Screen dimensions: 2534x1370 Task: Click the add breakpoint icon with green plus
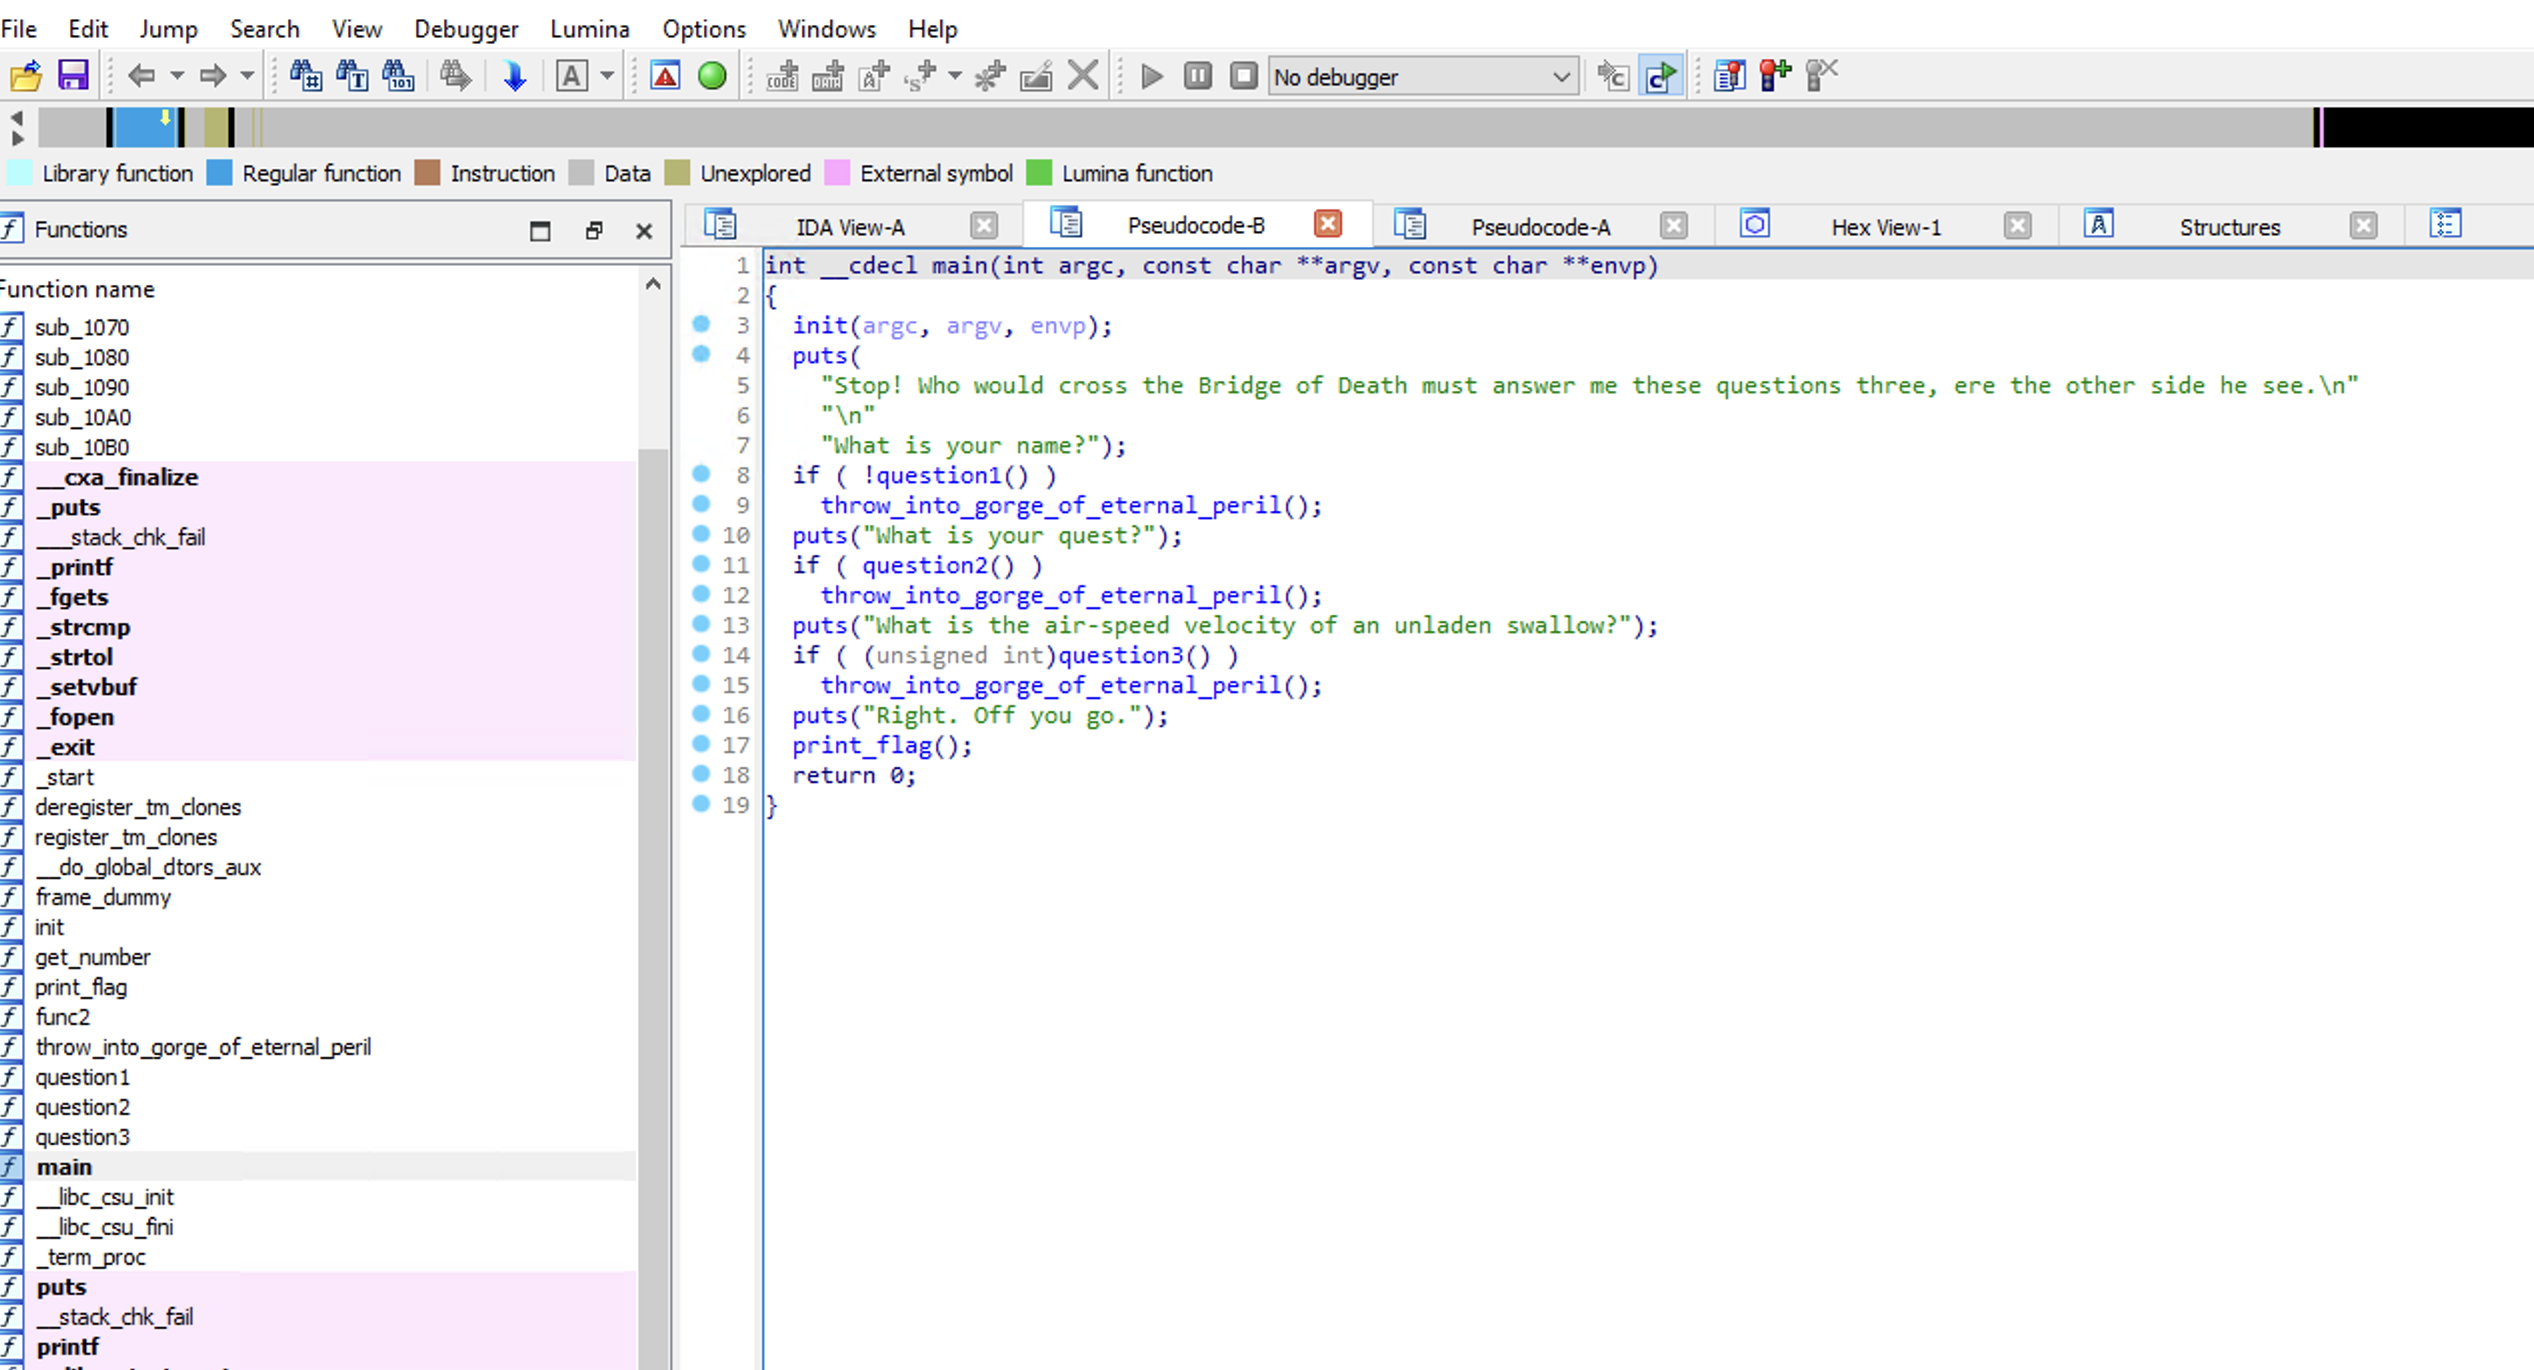click(x=1775, y=76)
